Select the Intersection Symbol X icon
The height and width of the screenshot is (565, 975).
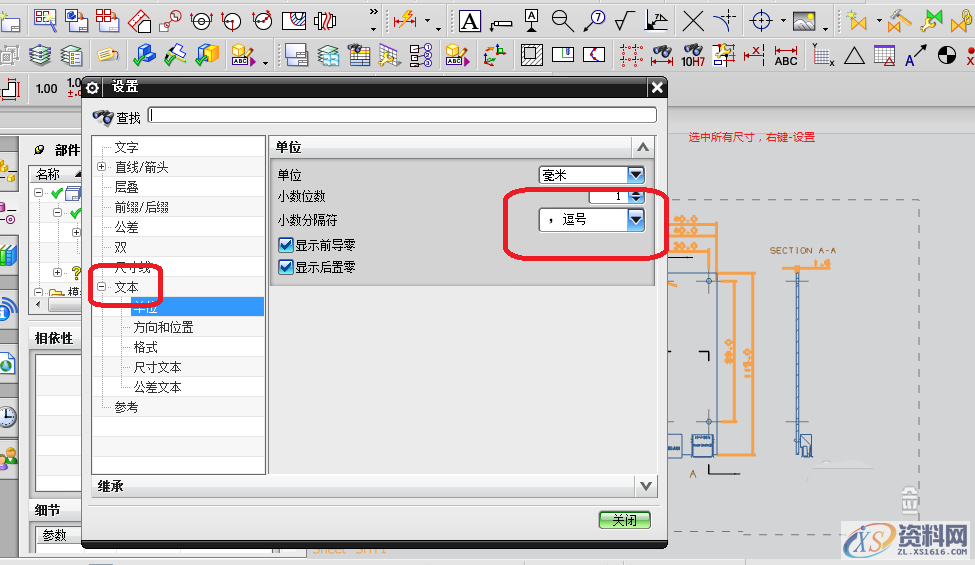coord(692,20)
